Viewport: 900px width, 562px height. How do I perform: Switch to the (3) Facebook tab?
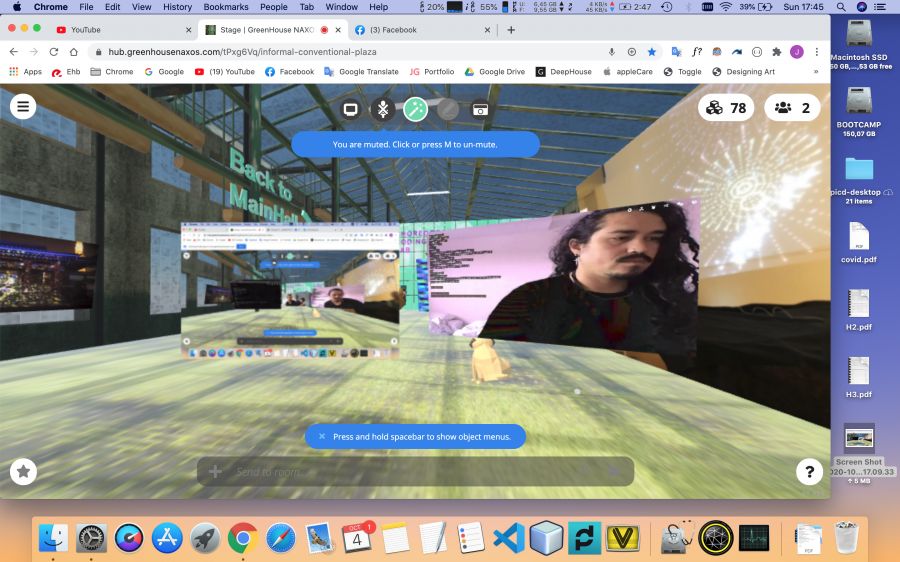coord(422,30)
